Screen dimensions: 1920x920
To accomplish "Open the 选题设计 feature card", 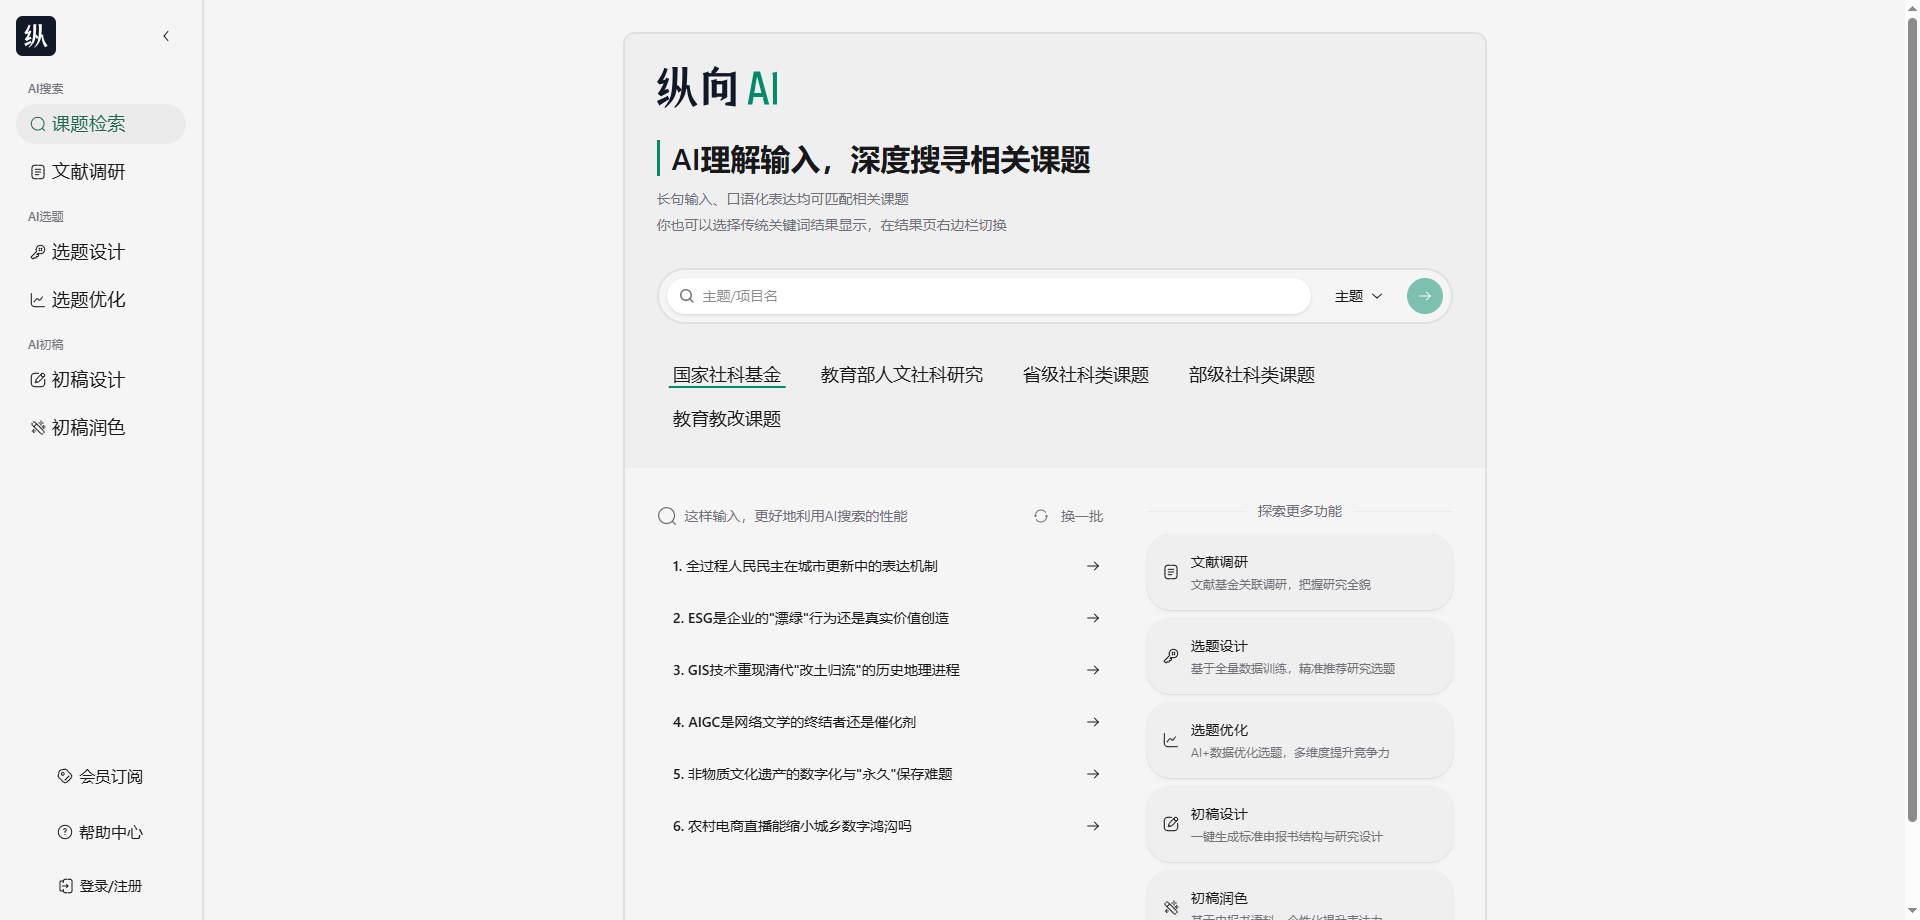I will click(x=1299, y=656).
